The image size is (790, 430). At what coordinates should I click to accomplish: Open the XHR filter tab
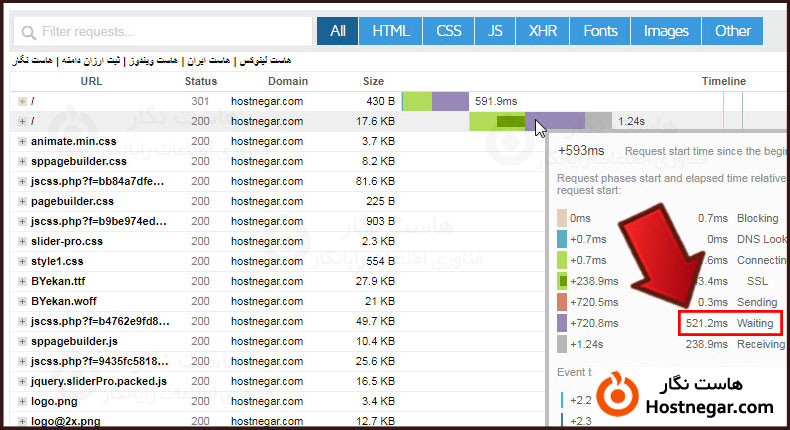542,31
